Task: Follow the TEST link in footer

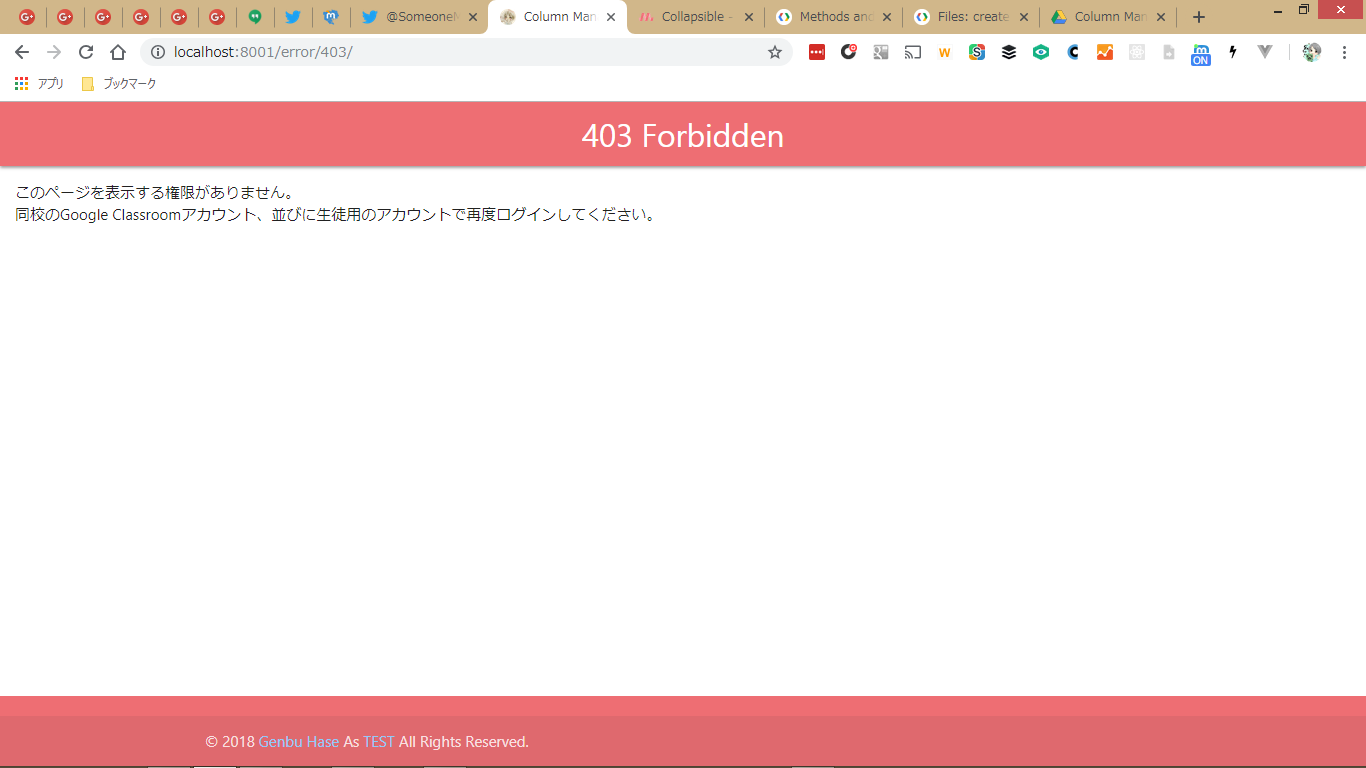Action: point(378,742)
